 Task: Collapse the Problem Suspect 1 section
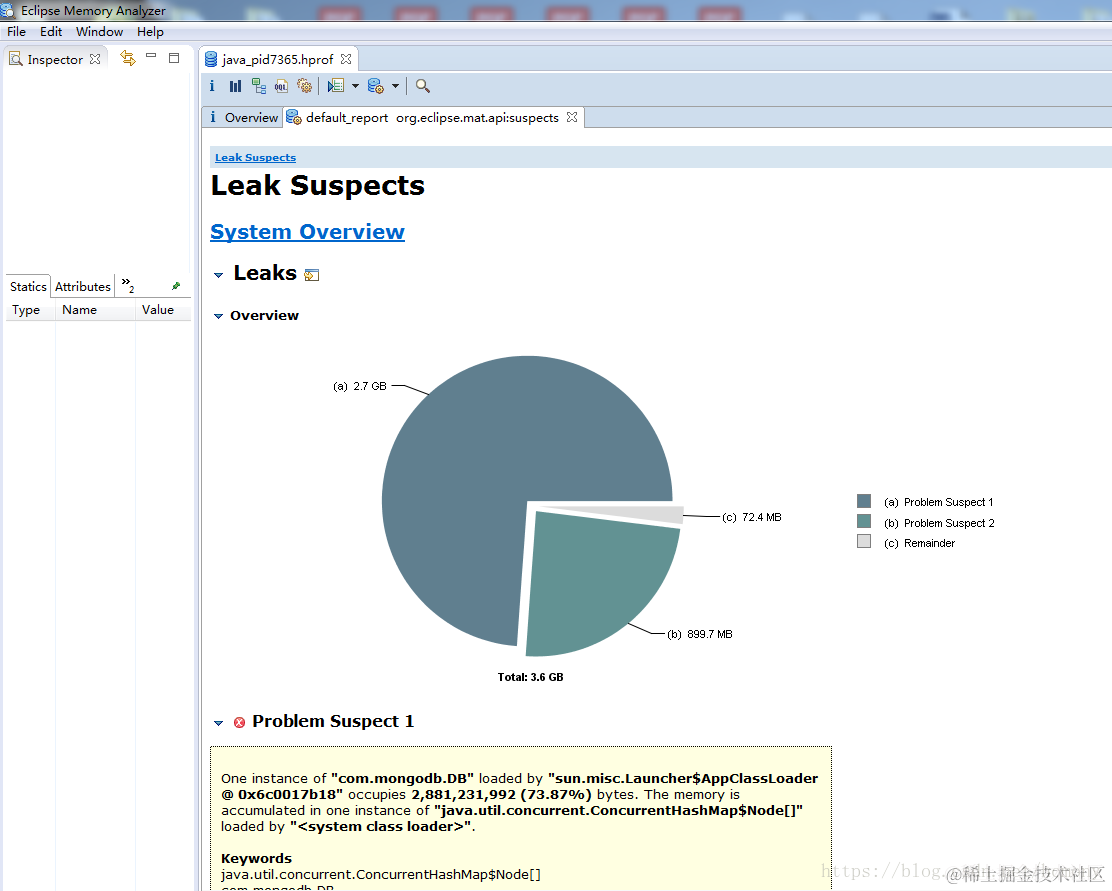[218, 723]
